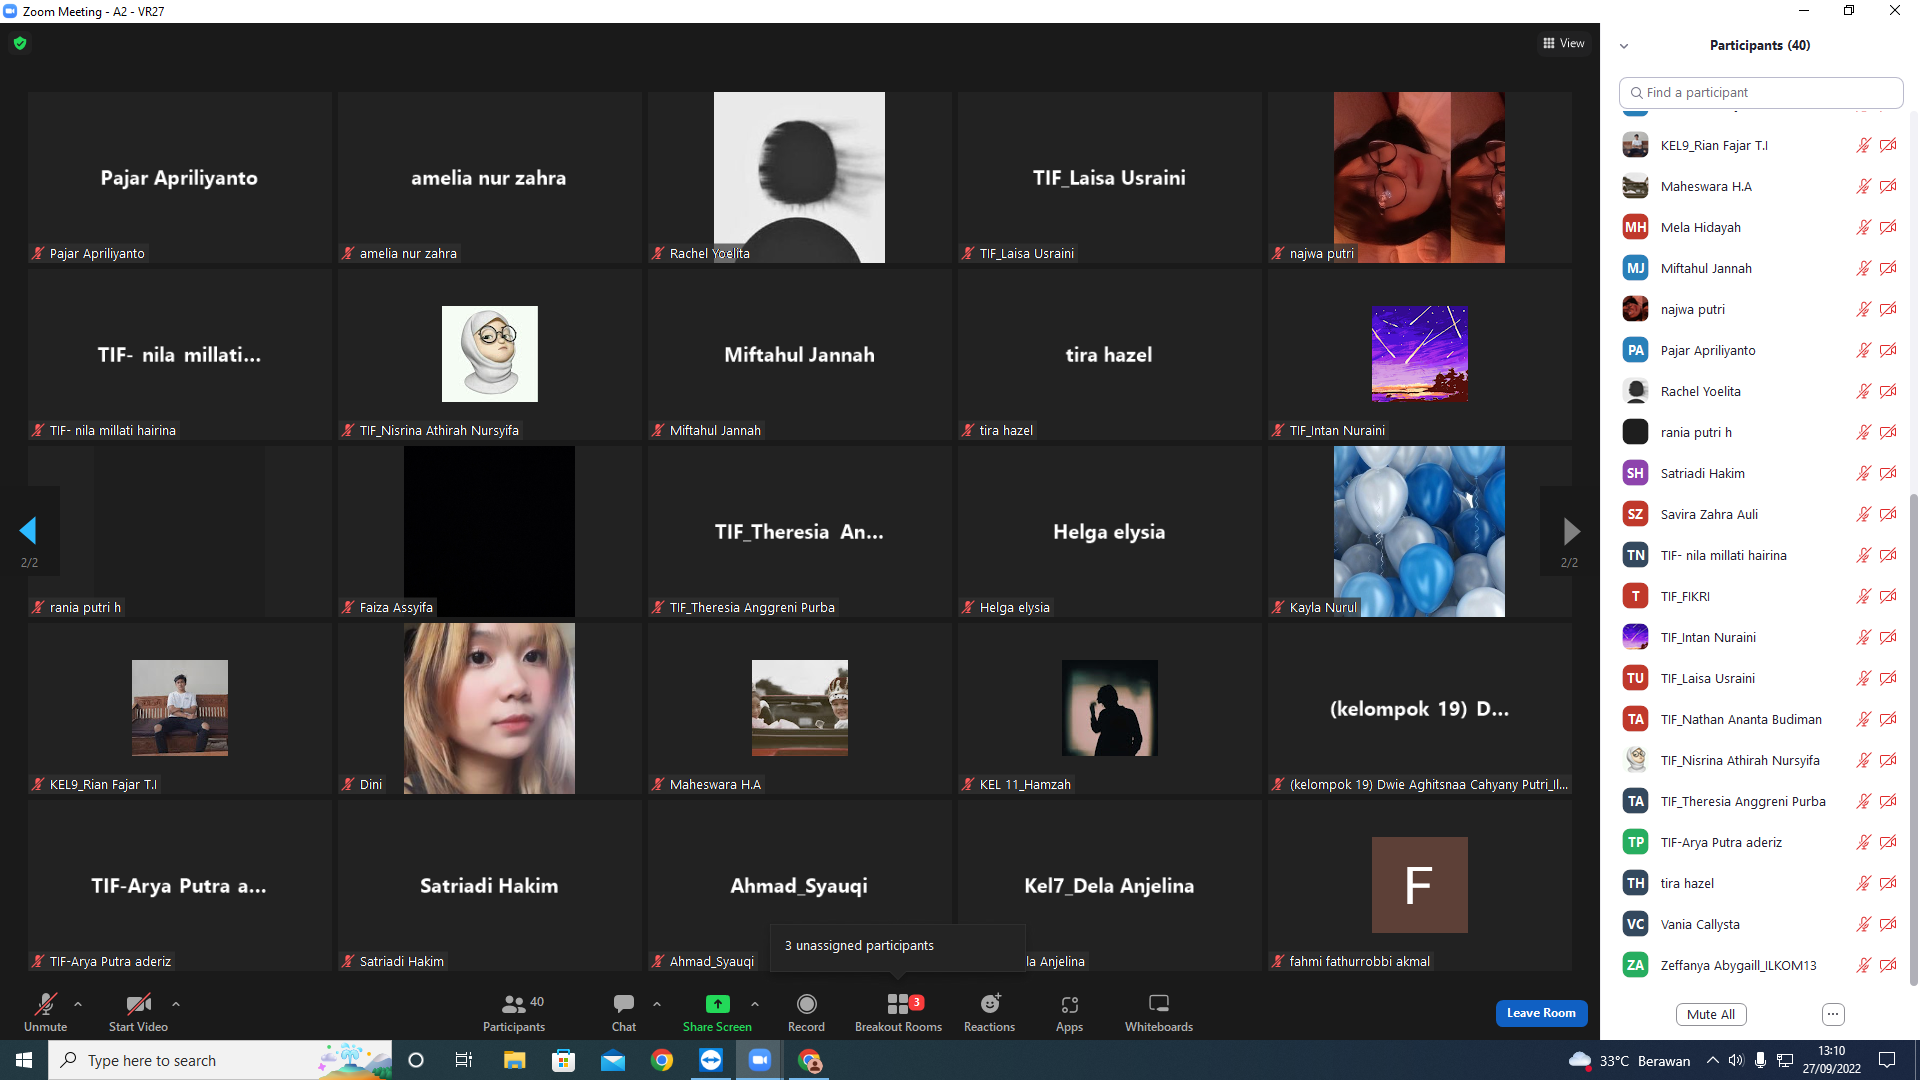This screenshot has width=1920, height=1080.
Task: Click the Windows Start button
Action: [24, 1060]
